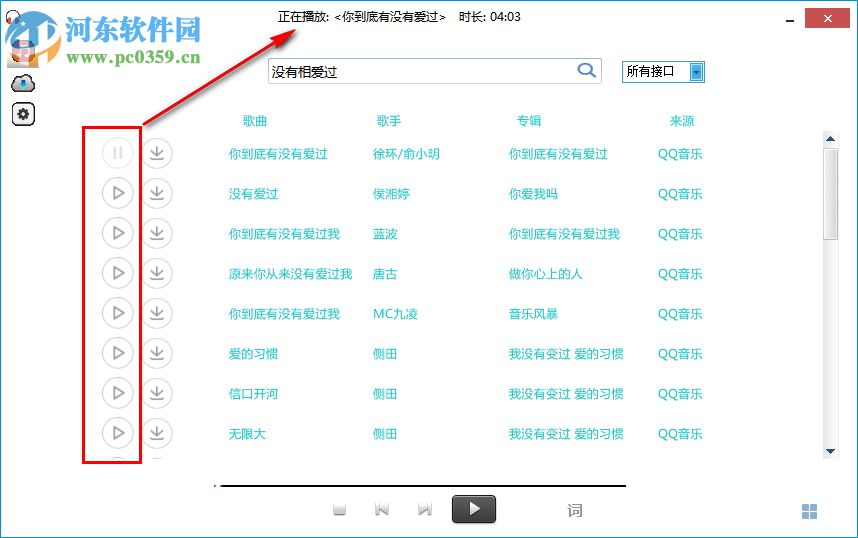Image resolution: width=858 pixels, height=538 pixels.
Task: Download 你到底有没有爱过我 by 蓝波
Action: (x=157, y=233)
